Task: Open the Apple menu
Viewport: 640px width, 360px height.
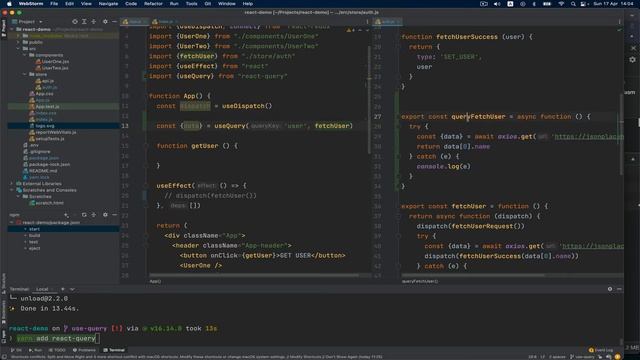Action: click(9, 4)
